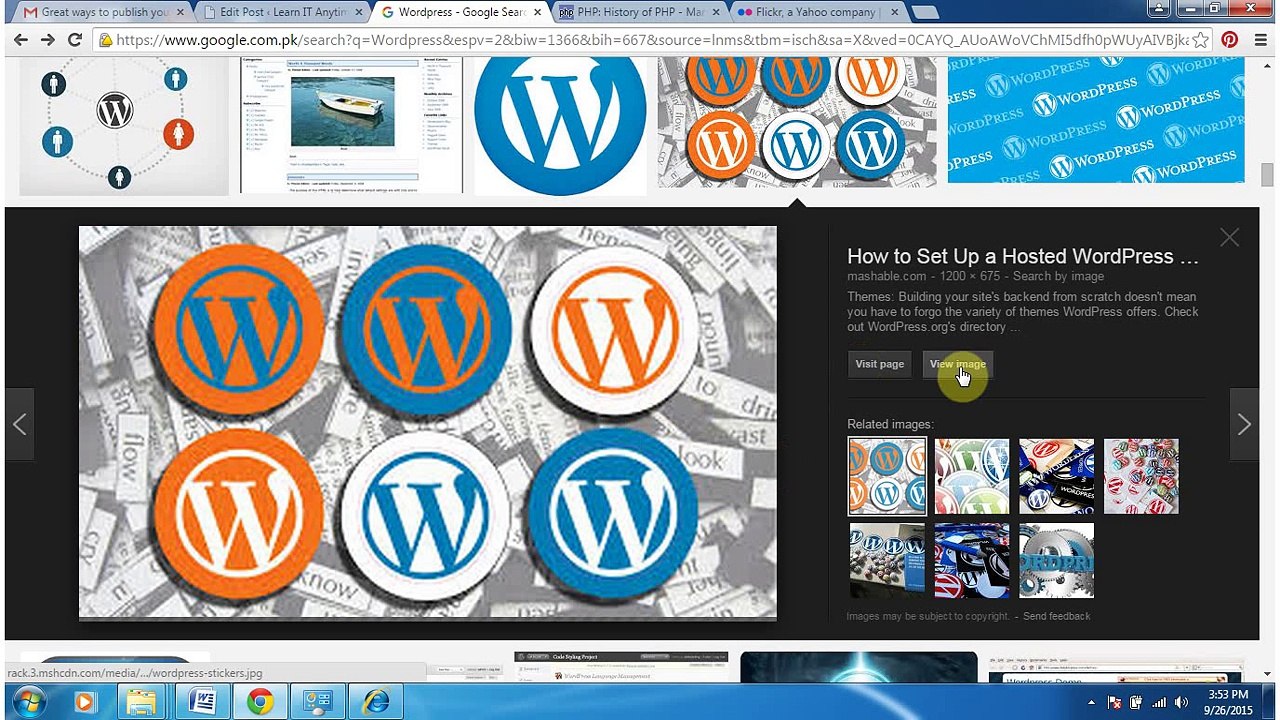Click the page vertical scrollbar thumb

[x=1267, y=175]
